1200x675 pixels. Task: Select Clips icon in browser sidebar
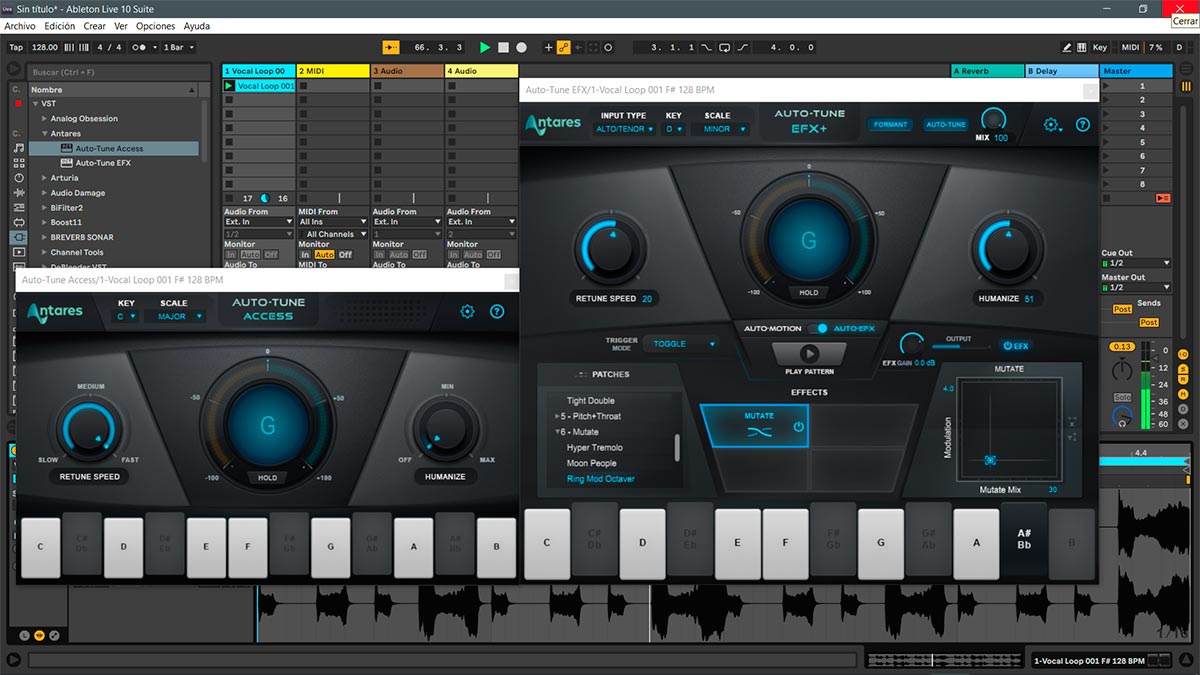click(x=18, y=252)
